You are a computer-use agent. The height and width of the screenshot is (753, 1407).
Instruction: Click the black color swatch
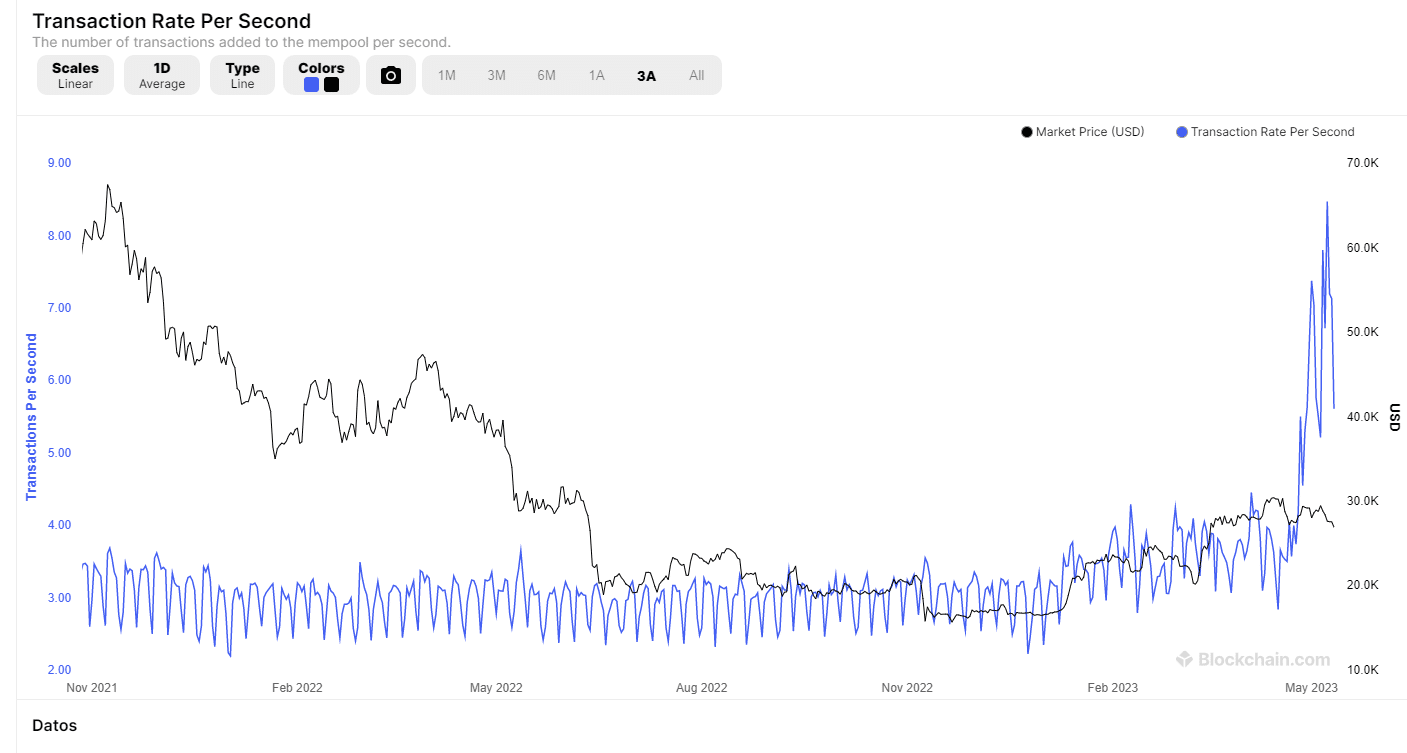(331, 85)
